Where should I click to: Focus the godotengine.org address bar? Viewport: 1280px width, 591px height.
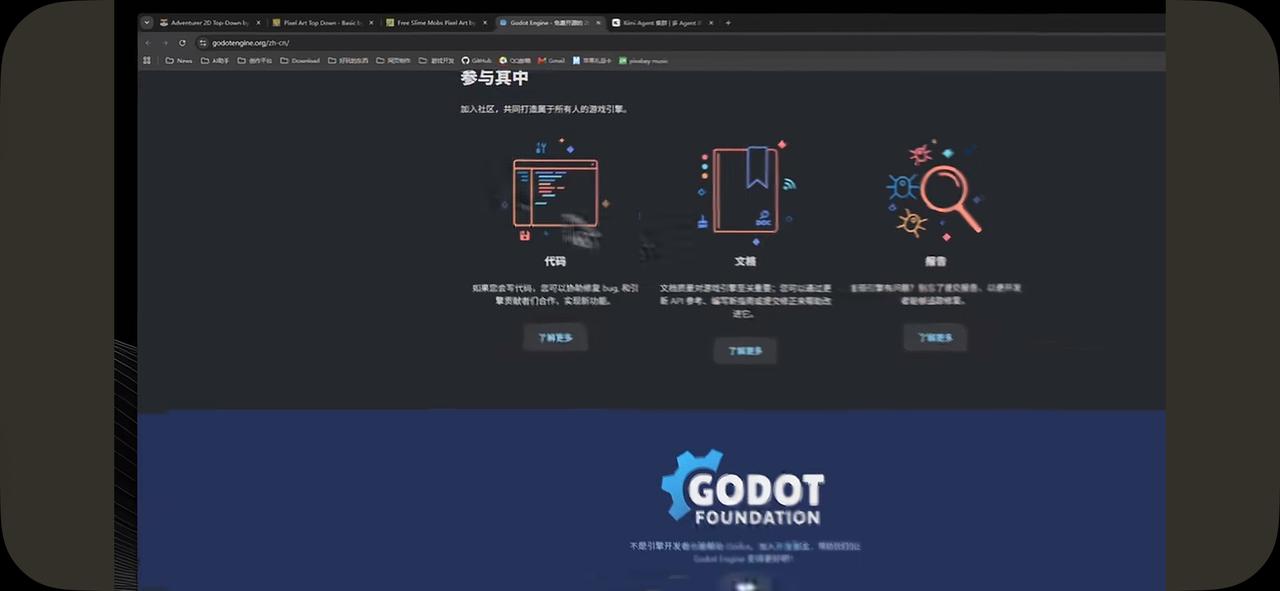(680, 43)
